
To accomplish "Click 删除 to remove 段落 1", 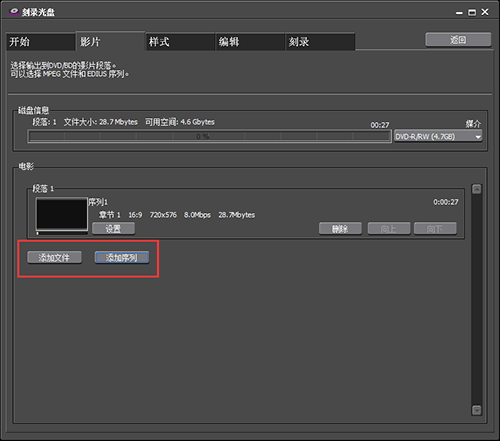I will click(340, 229).
